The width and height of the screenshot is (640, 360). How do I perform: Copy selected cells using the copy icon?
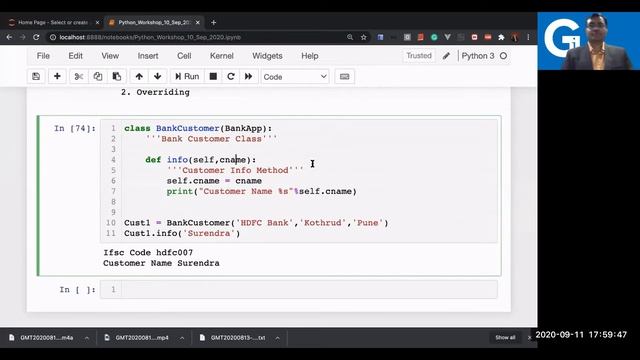tap(98, 76)
